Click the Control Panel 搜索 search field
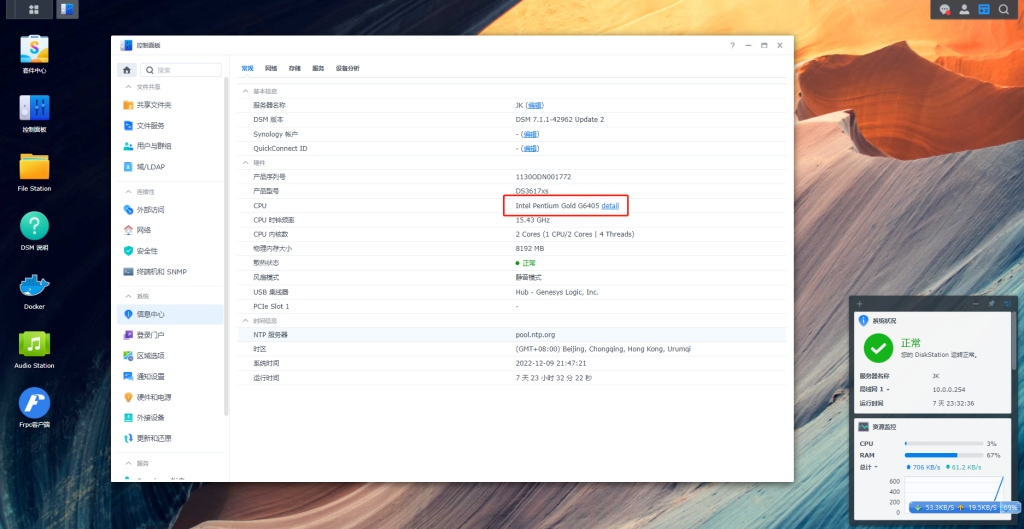The width and height of the screenshot is (1024, 529). pyautogui.click(x=181, y=70)
